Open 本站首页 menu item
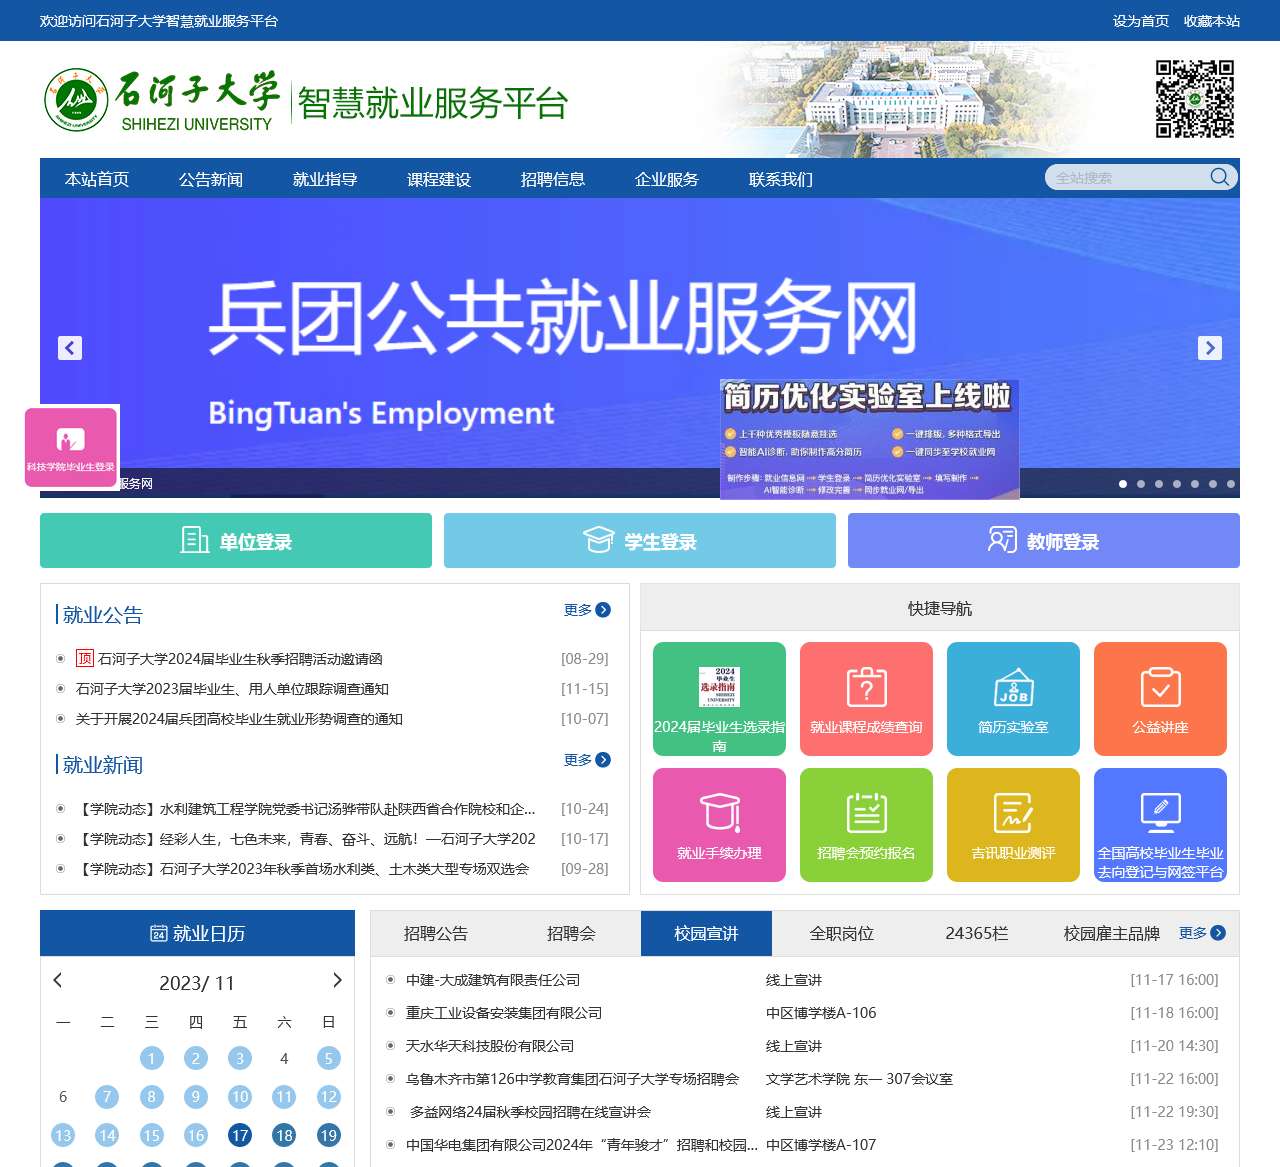1280x1167 pixels. pos(97,179)
